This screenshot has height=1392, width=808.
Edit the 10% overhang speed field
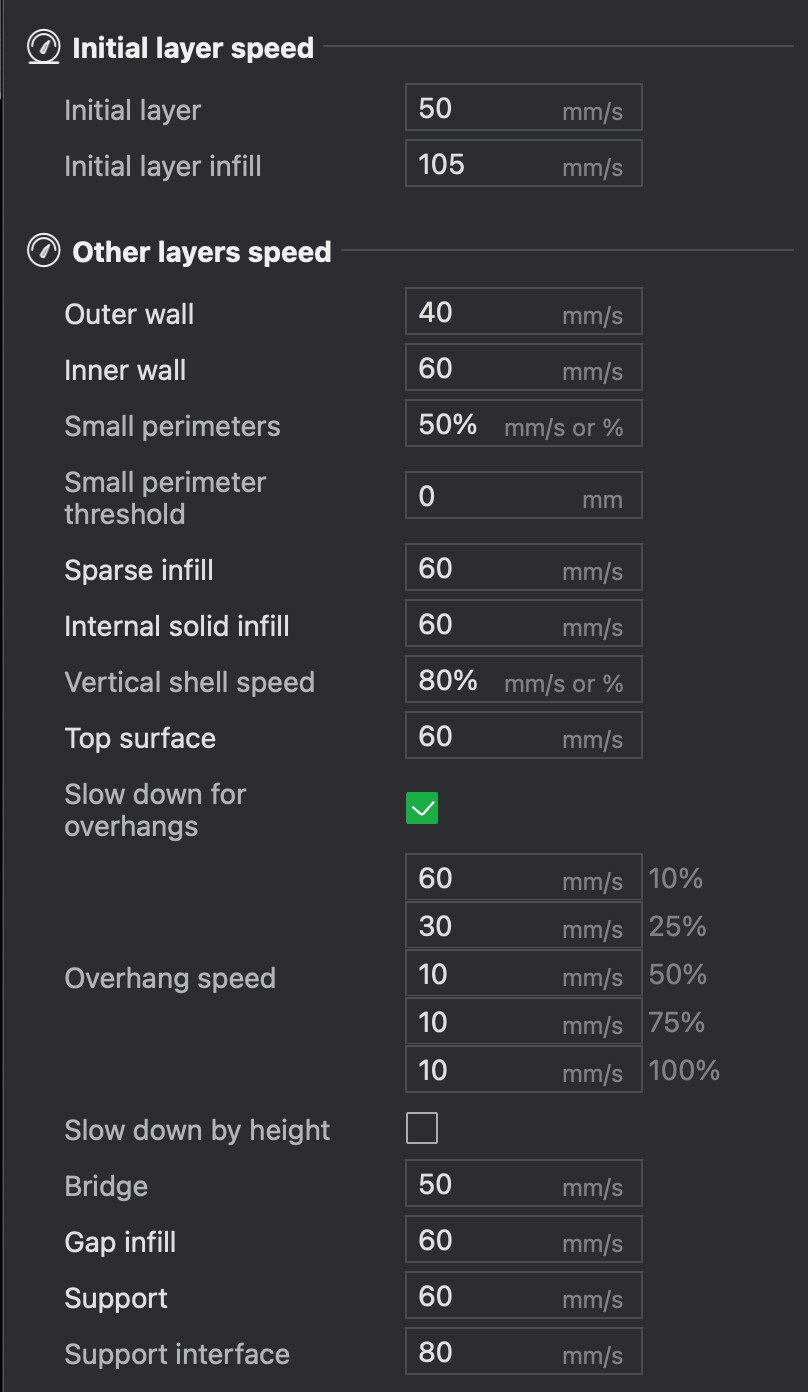(523, 878)
